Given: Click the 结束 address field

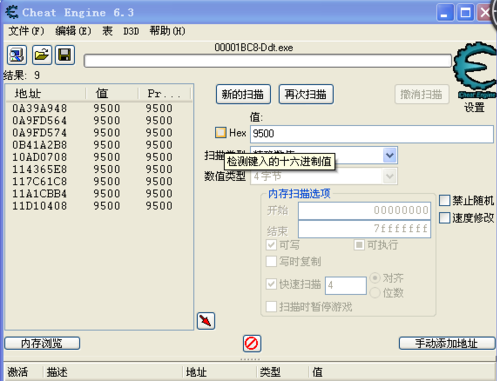Looking at the screenshot, I should [364, 229].
